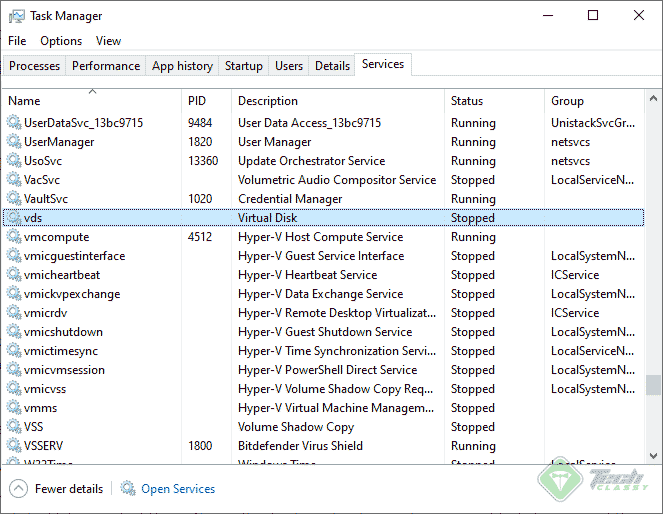Open Services link at bottom
663x514 pixels.
coord(178,489)
